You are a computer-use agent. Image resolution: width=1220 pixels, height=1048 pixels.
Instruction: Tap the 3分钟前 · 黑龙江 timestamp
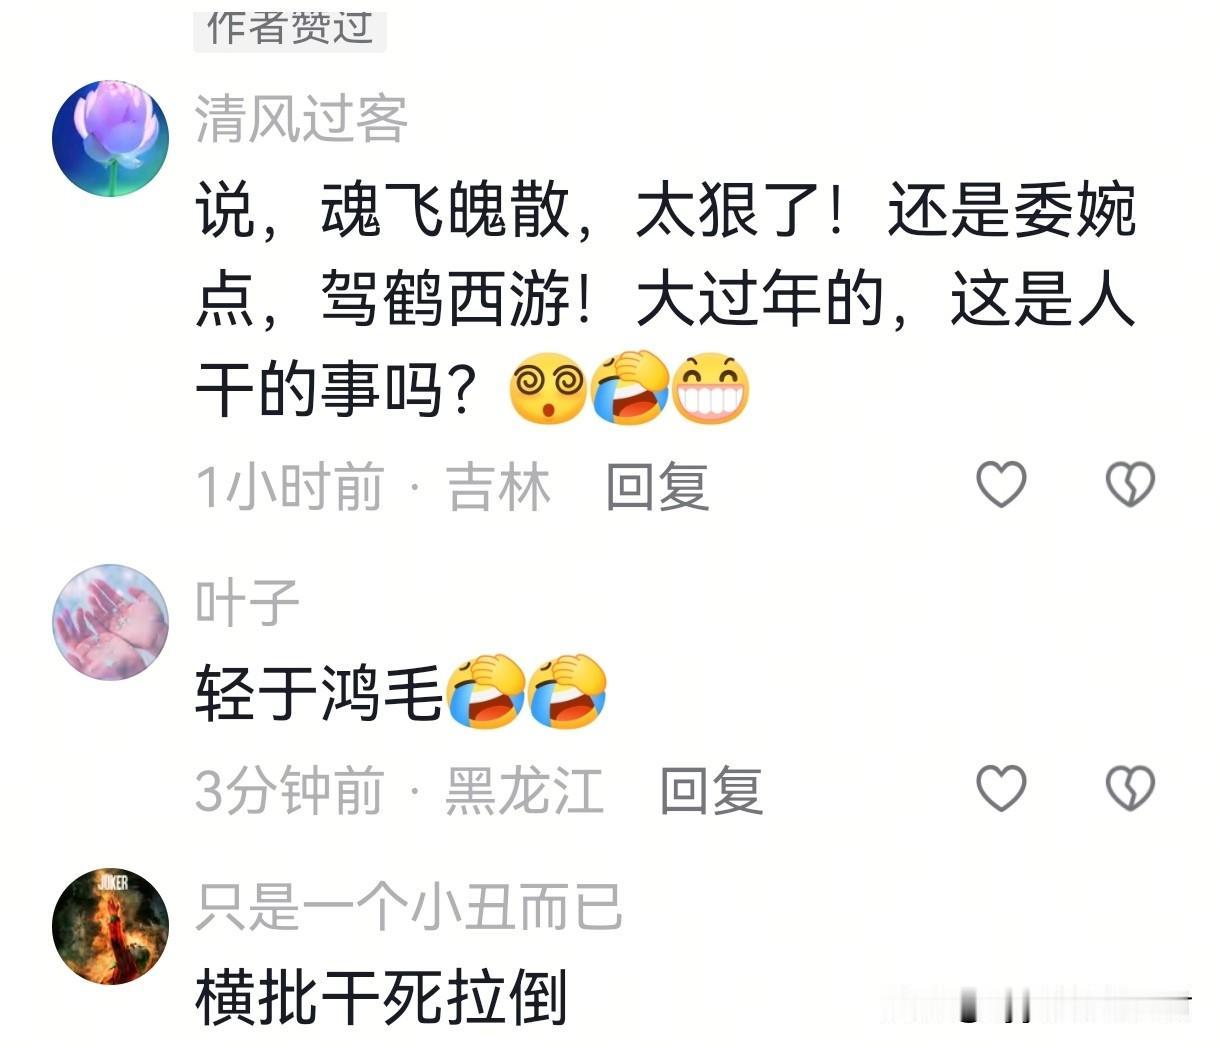point(399,791)
